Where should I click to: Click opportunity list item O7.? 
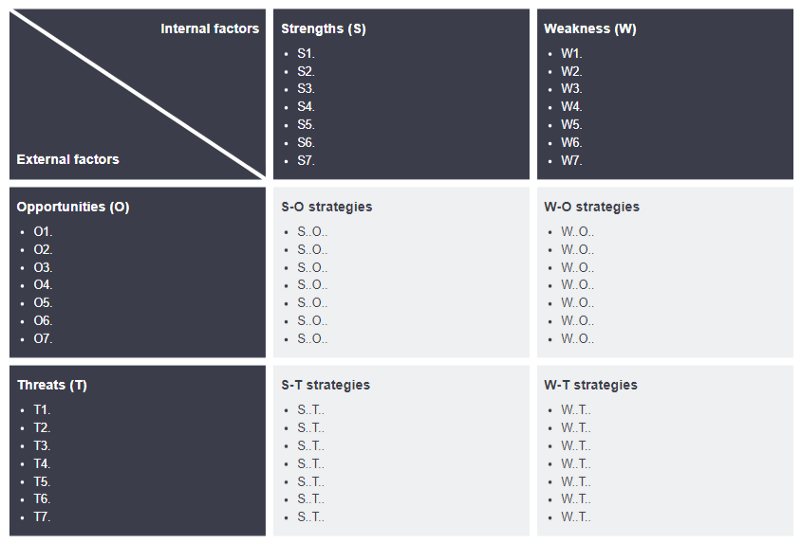pos(43,338)
